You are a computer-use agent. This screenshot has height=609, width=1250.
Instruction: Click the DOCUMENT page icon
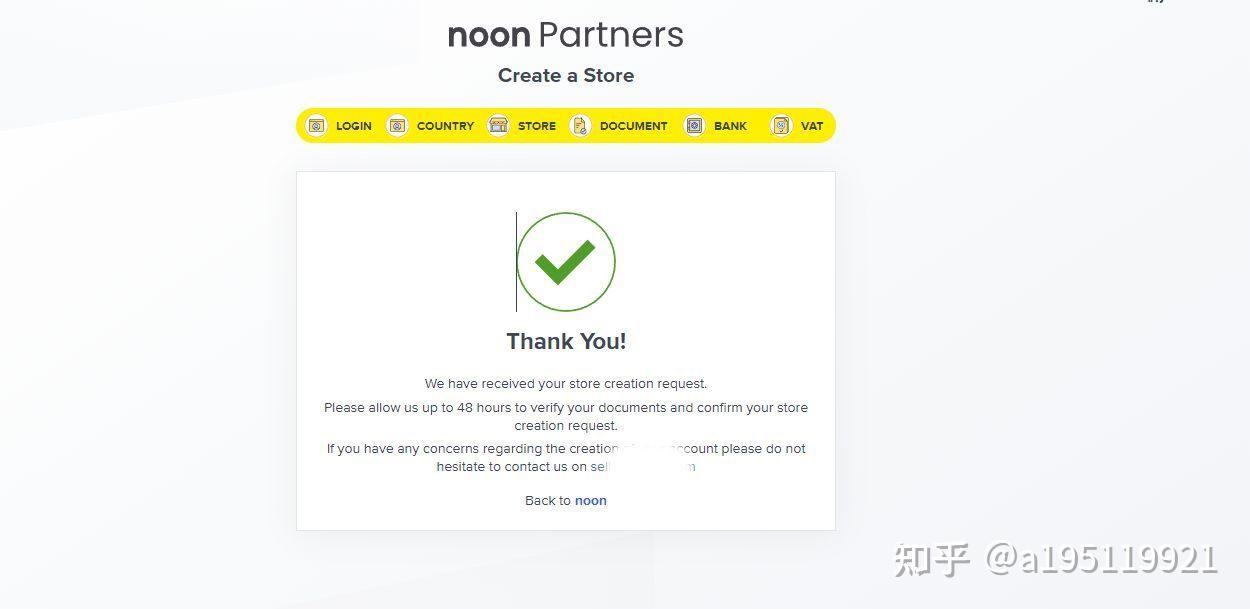581,125
